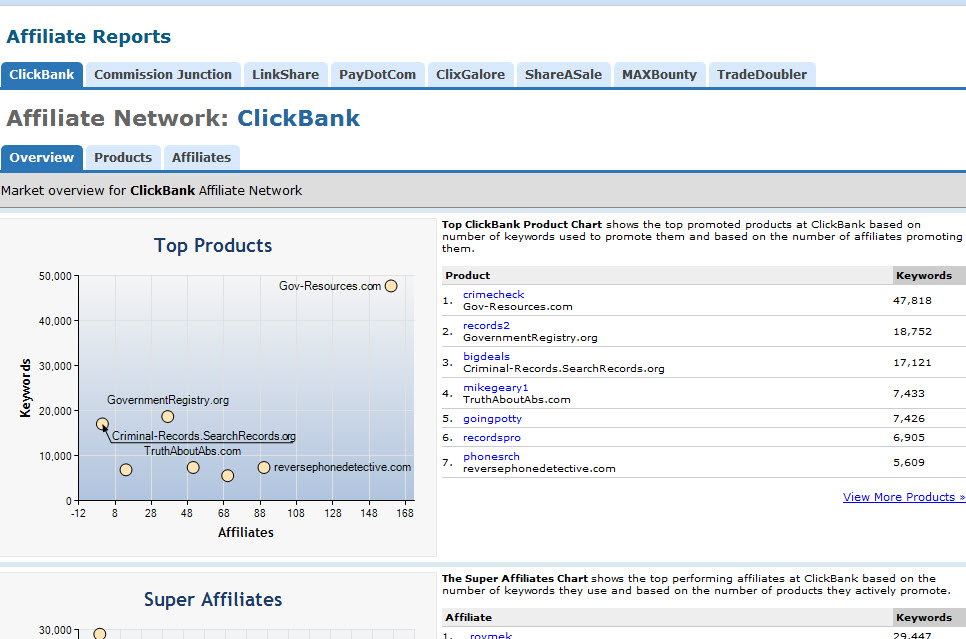Switch to Commission Junction tab

[163, 75]
